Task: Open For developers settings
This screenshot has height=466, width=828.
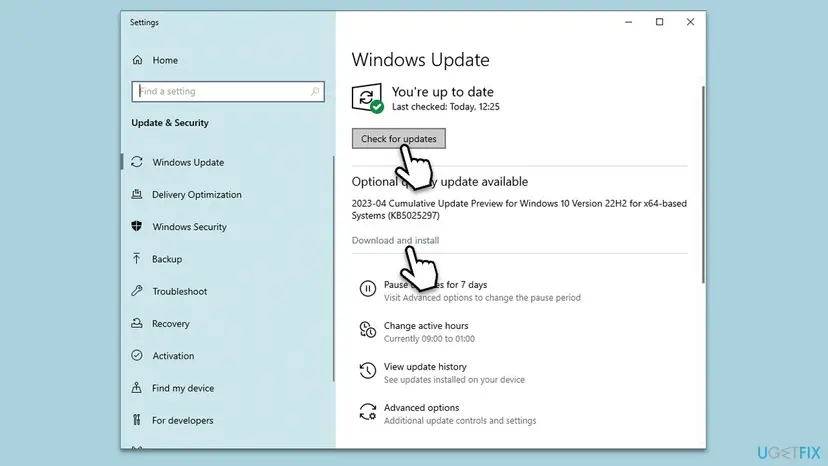Action: pos(183,420)
